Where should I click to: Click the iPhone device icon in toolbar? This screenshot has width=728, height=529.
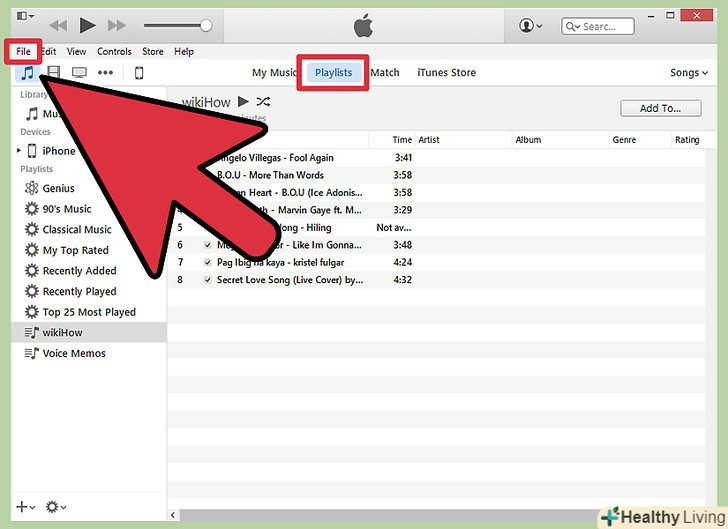point(139,72)
